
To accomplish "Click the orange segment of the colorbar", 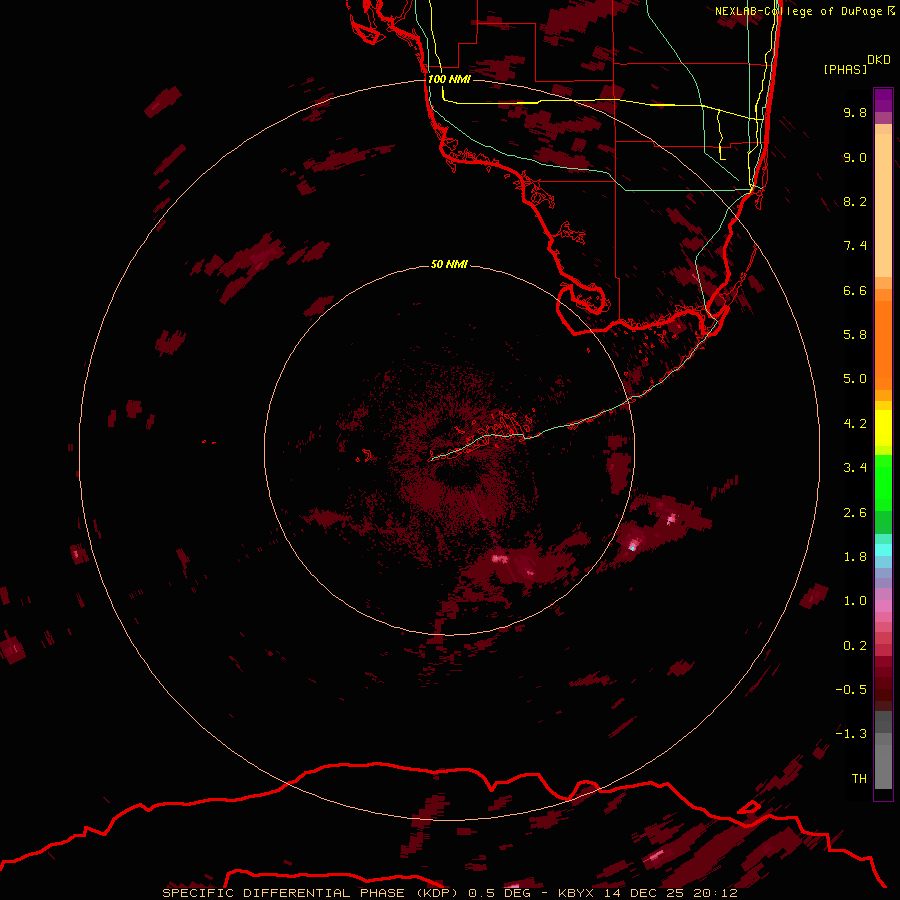I will (883, 345).
